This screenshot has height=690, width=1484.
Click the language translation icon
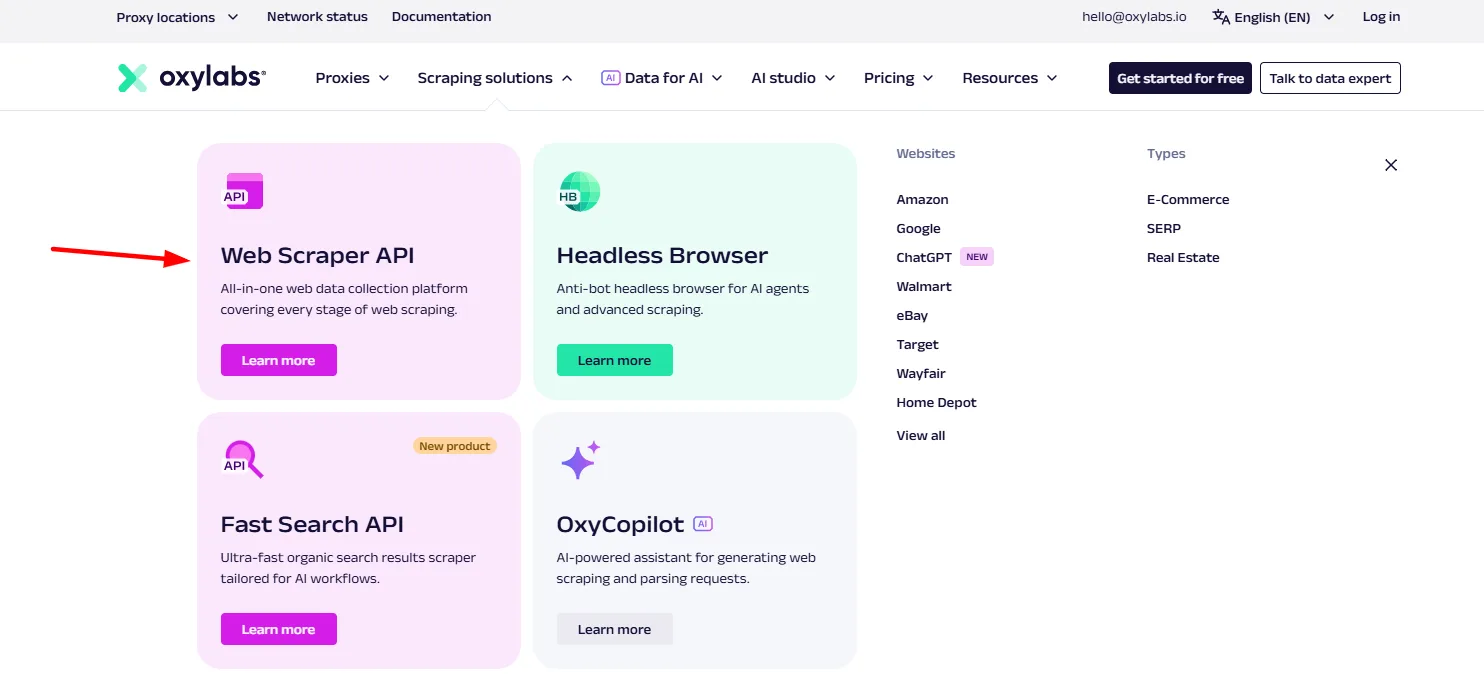coord(1220,16)
